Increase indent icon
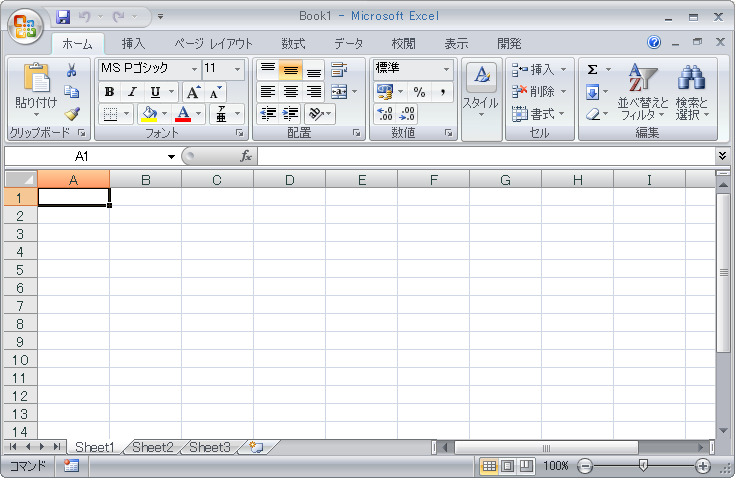Screen dimensions: 735x478 (x=291, y=114)
